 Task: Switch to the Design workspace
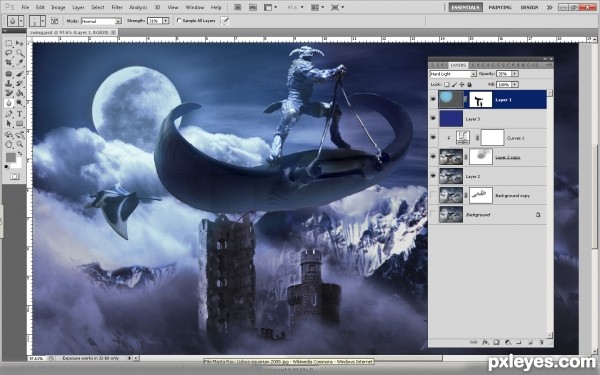pos(530,7)
